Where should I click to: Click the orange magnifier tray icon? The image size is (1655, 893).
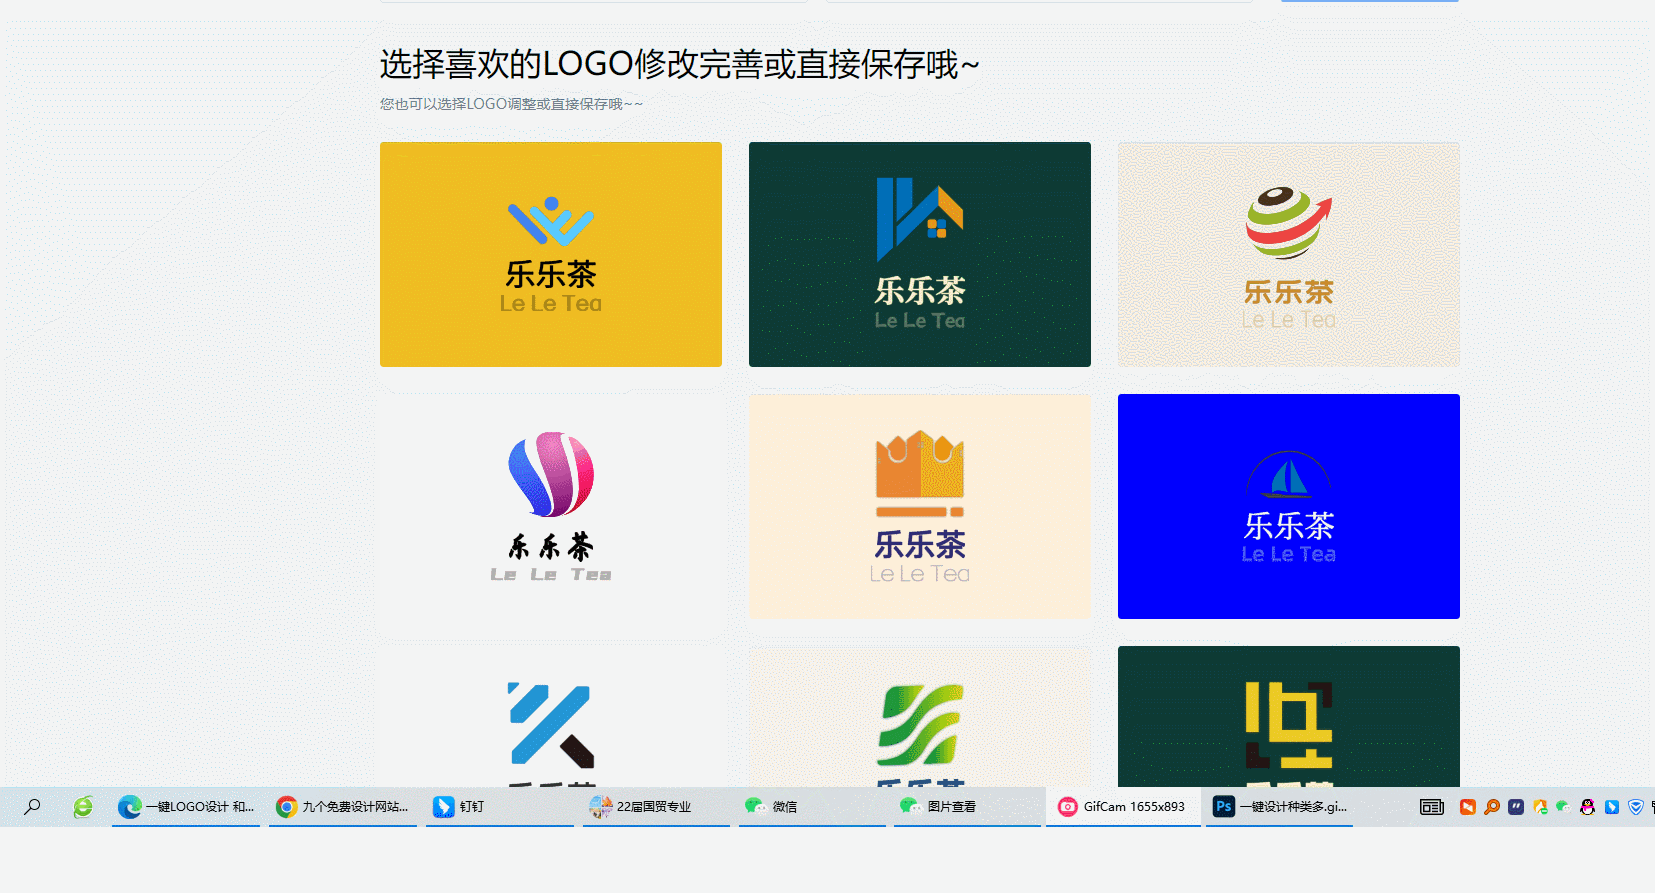click(1492, 807)
